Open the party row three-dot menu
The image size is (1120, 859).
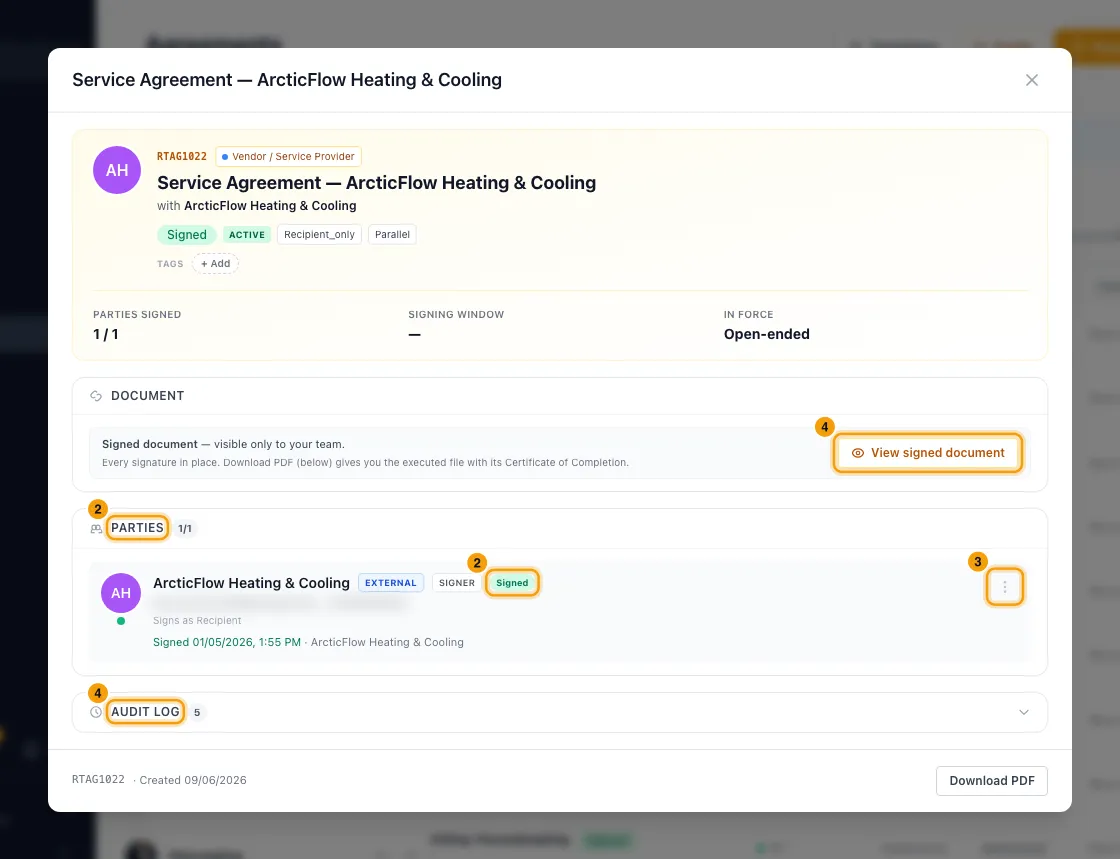(x=1004, y=587)
